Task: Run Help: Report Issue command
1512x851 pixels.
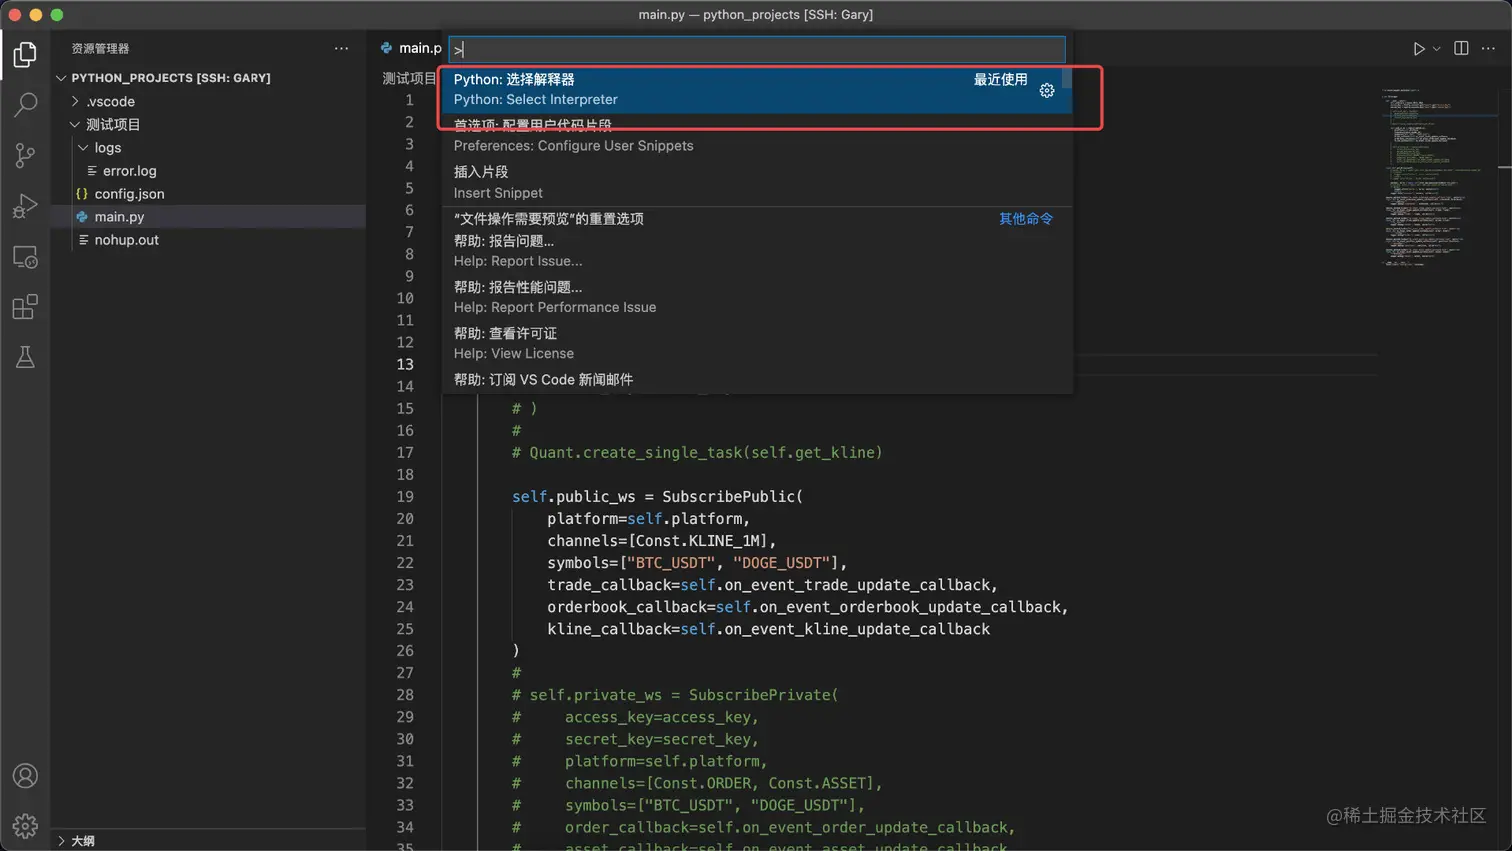Action: (756, 251)
